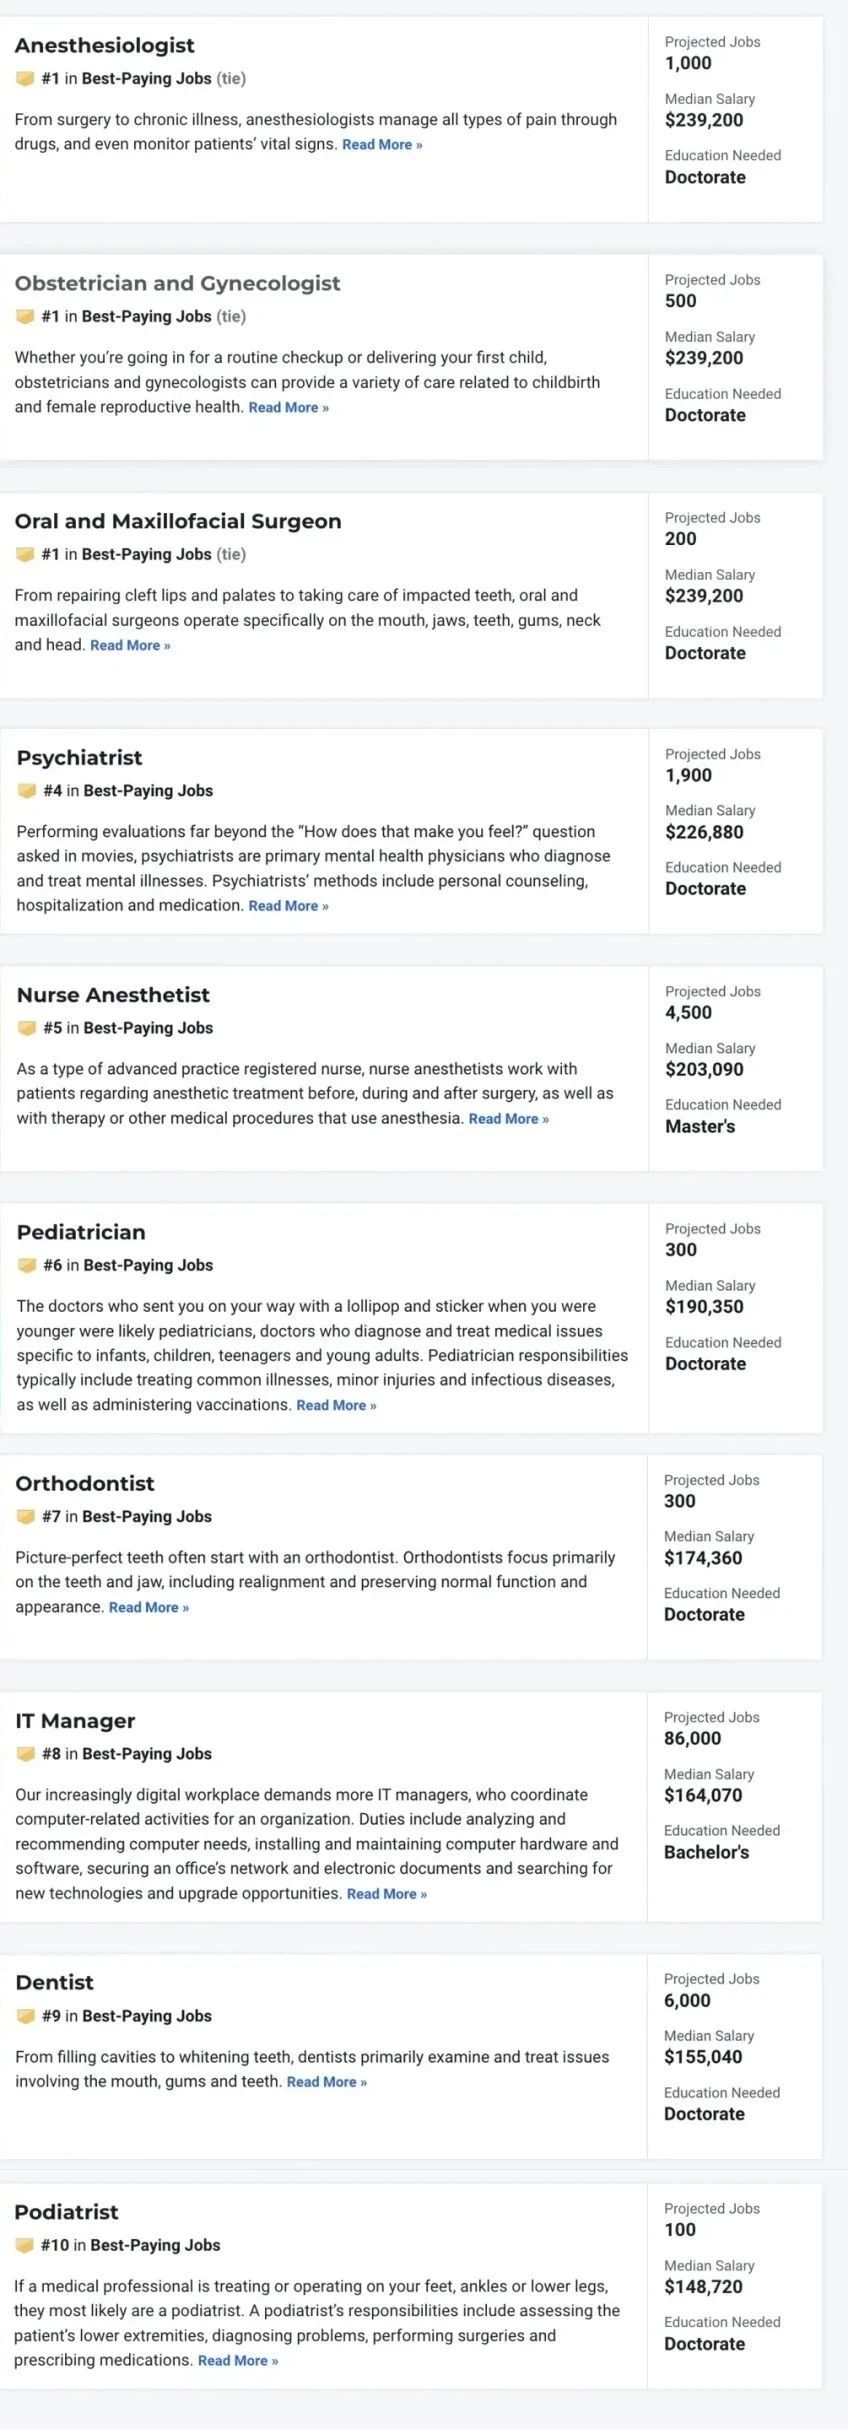This screenshot has height=2429, width=848.
Task: Open Obstetrician and Gynecologist job title
Action: coord(178,283)
